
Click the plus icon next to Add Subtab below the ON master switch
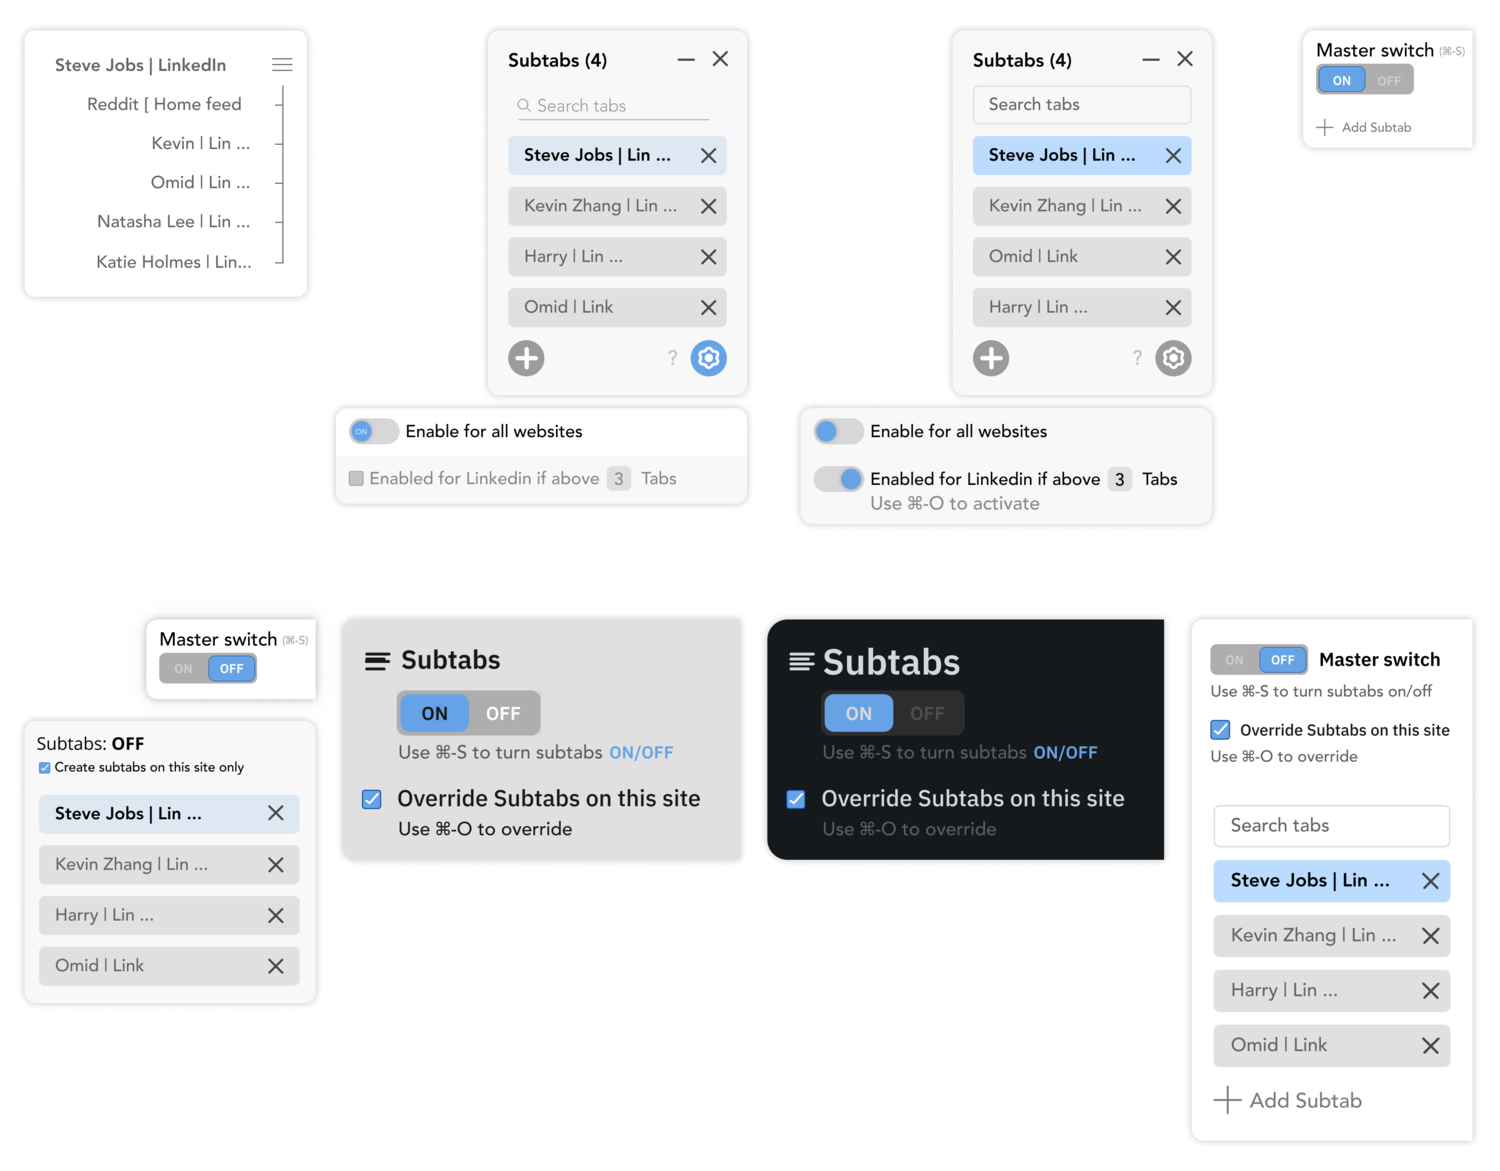(x=1325, y=127)
